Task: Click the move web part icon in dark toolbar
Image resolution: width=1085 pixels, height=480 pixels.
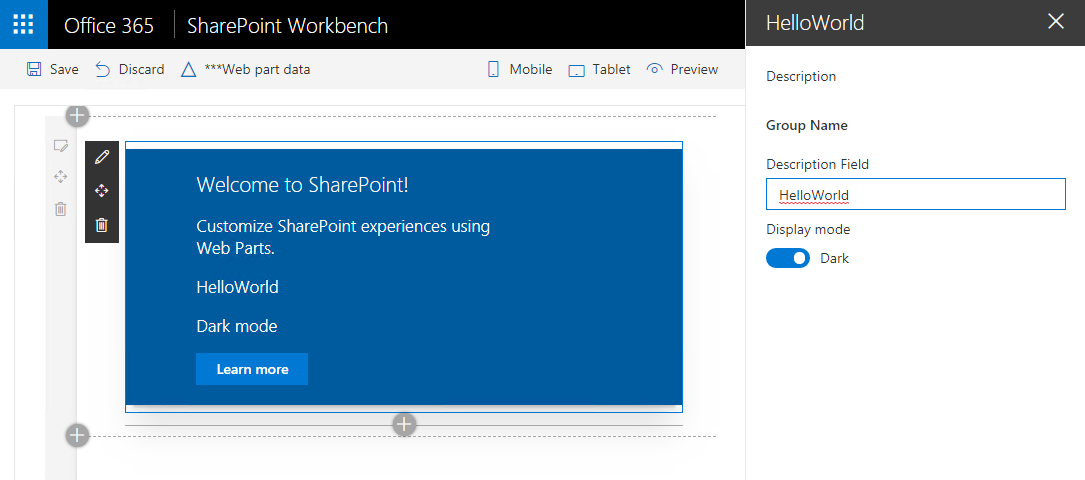Action: coord(102,191)
